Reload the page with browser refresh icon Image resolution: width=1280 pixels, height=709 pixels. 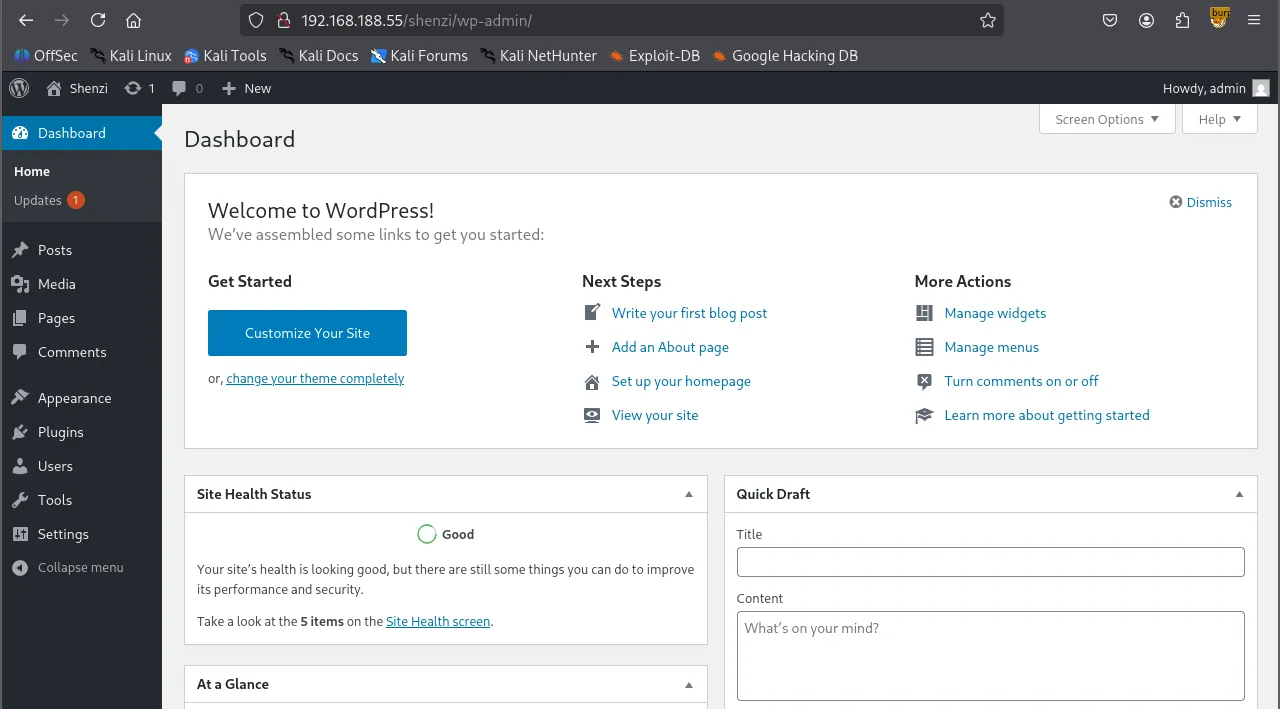coord(97,20)
